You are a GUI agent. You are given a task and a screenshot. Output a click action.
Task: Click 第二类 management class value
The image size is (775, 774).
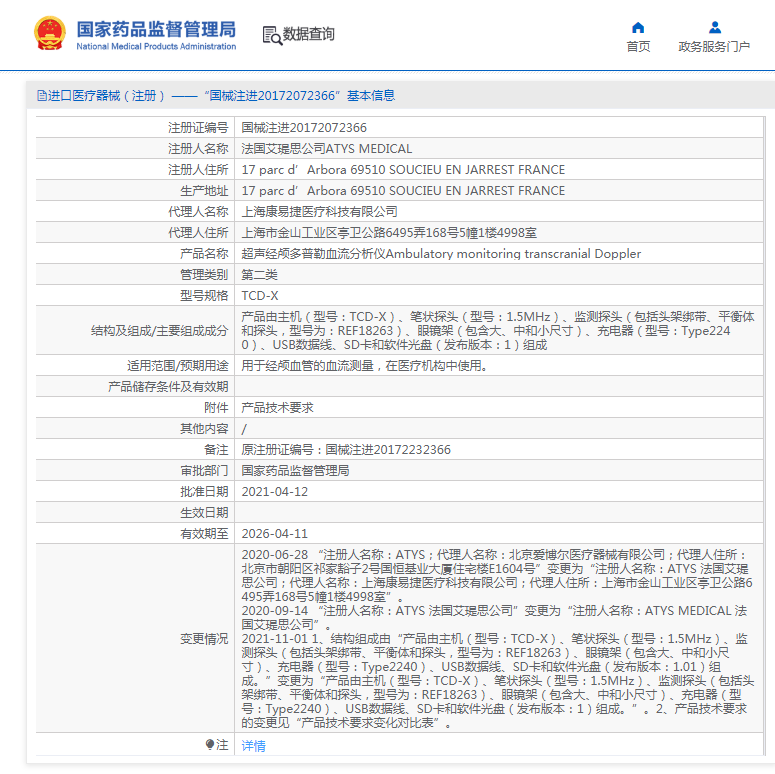click(259, 274)
